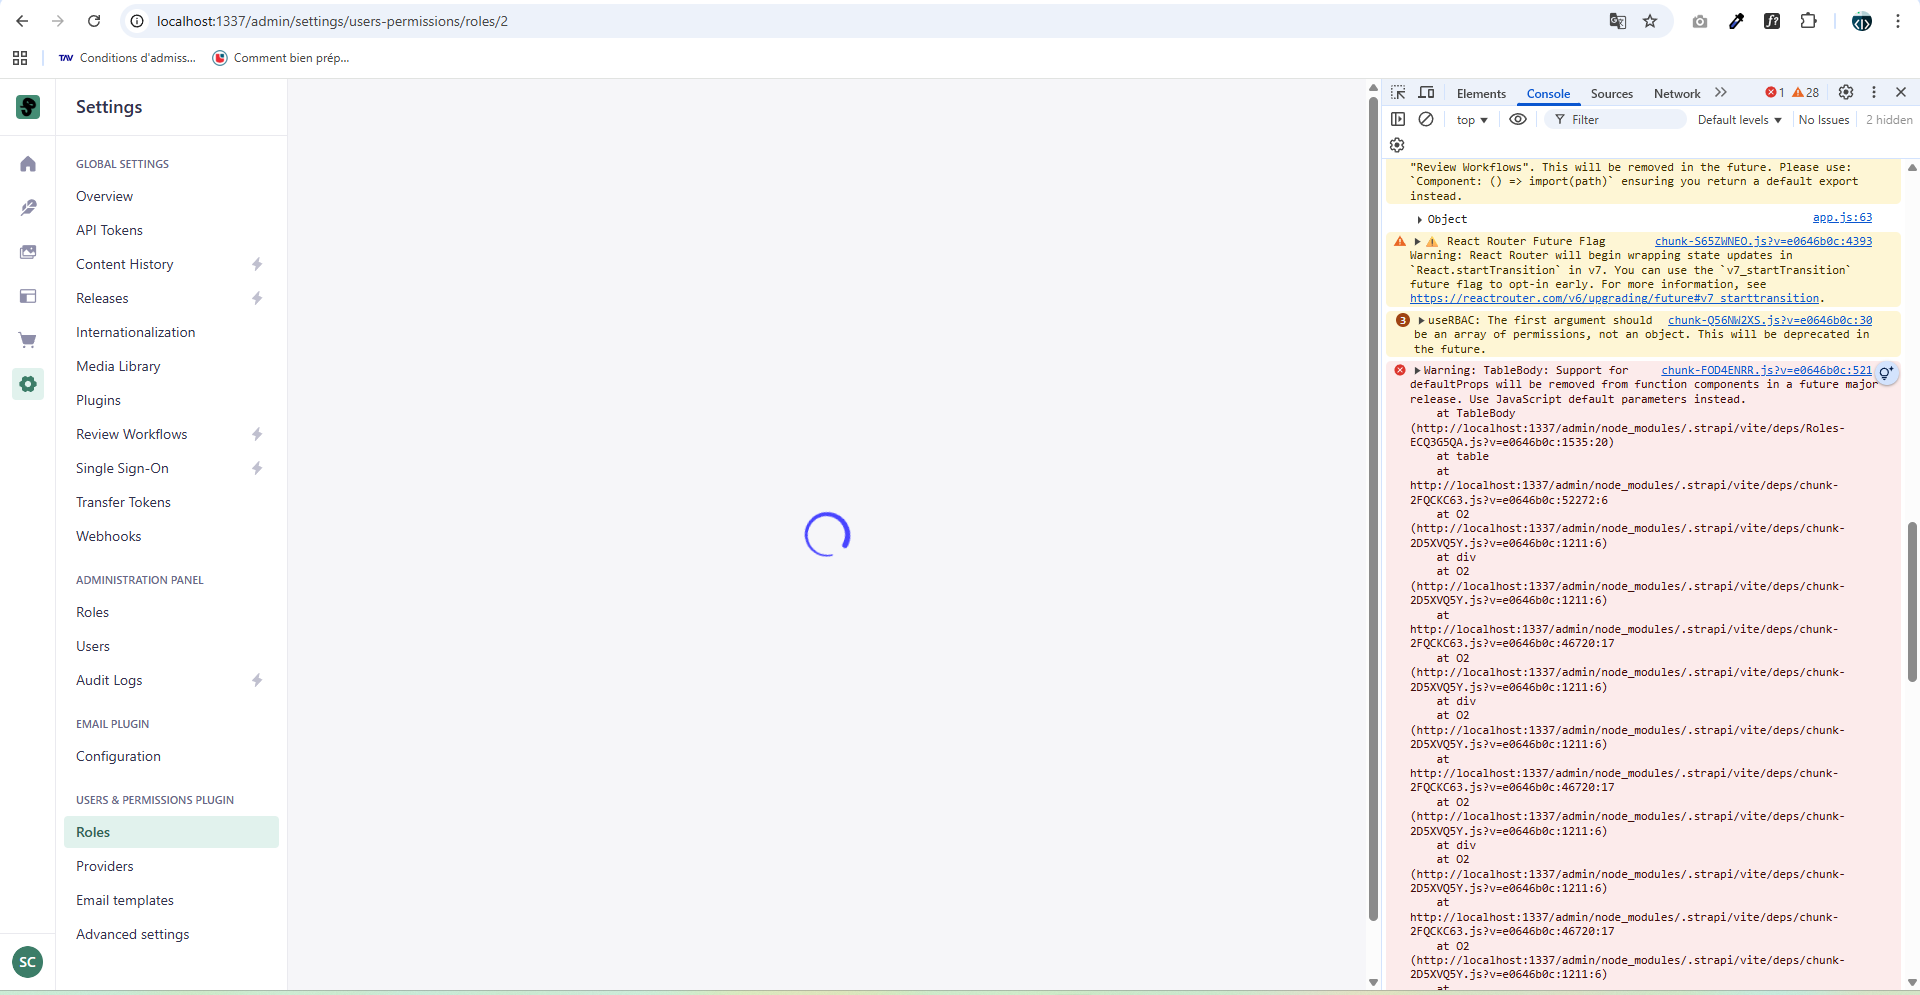Screen dimensions: 1920x995
Task: Toggle the console sidebar panel
Action: pos(1398,119)
